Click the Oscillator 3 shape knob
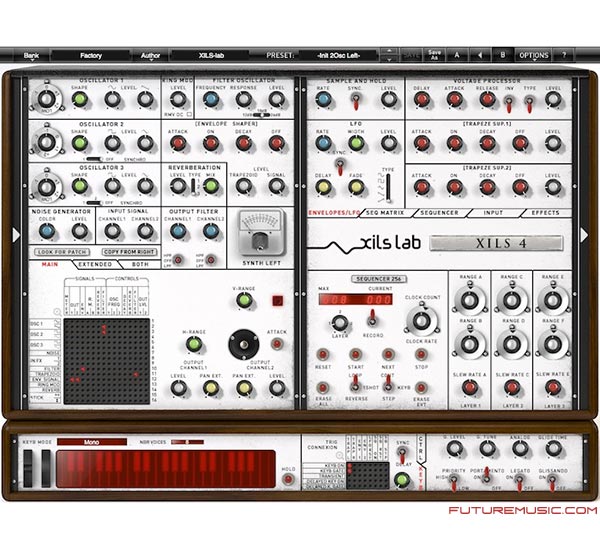The height and width of the screenshot is (550, 600). 79,186
